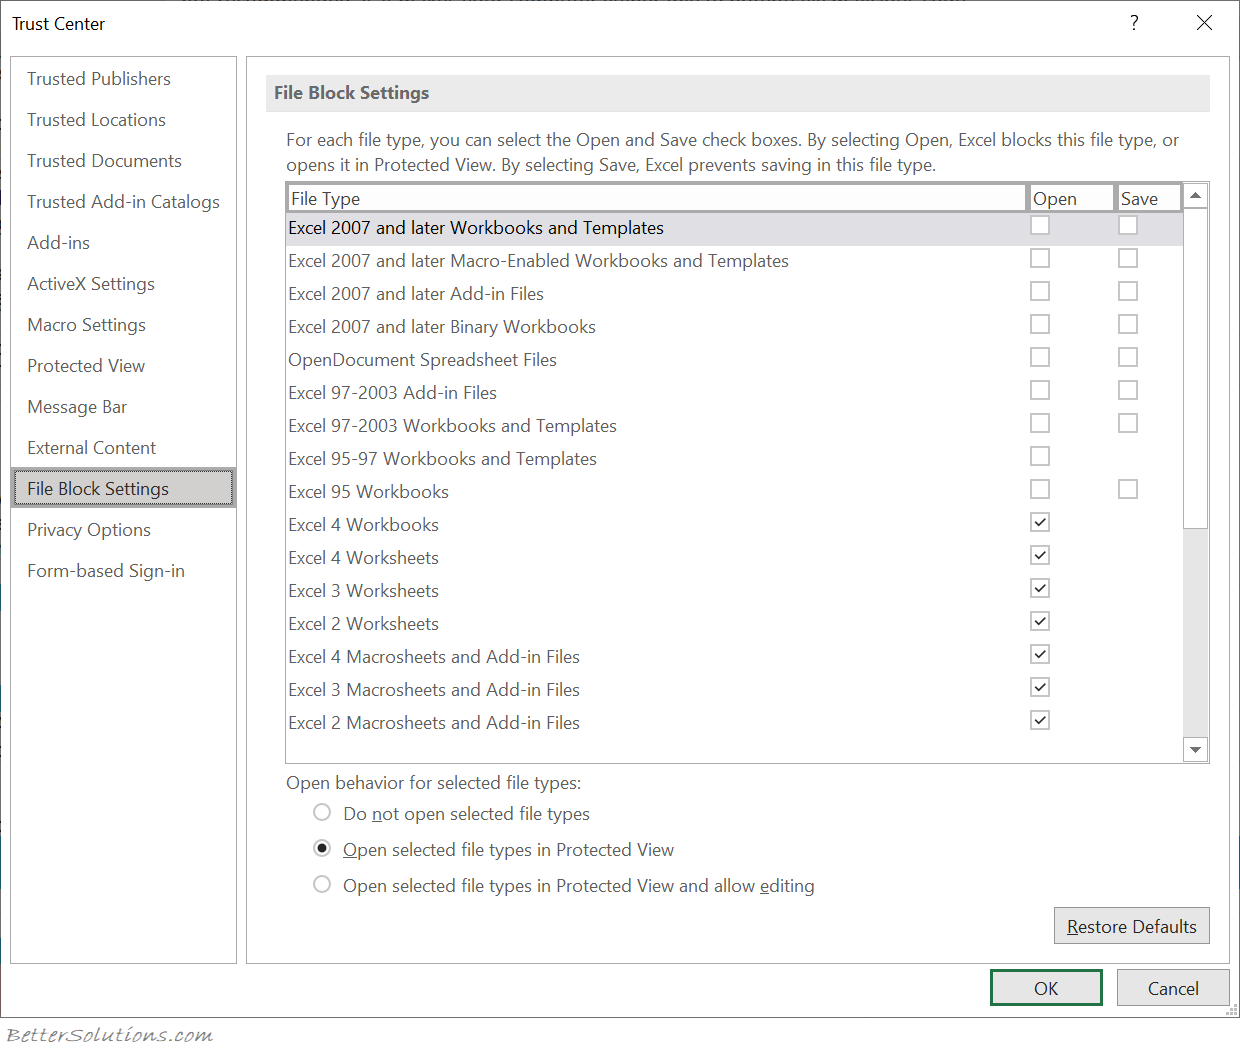Click the Save column header
The height and width of the screenshot is (1050, 1240).
[1149, 198]
